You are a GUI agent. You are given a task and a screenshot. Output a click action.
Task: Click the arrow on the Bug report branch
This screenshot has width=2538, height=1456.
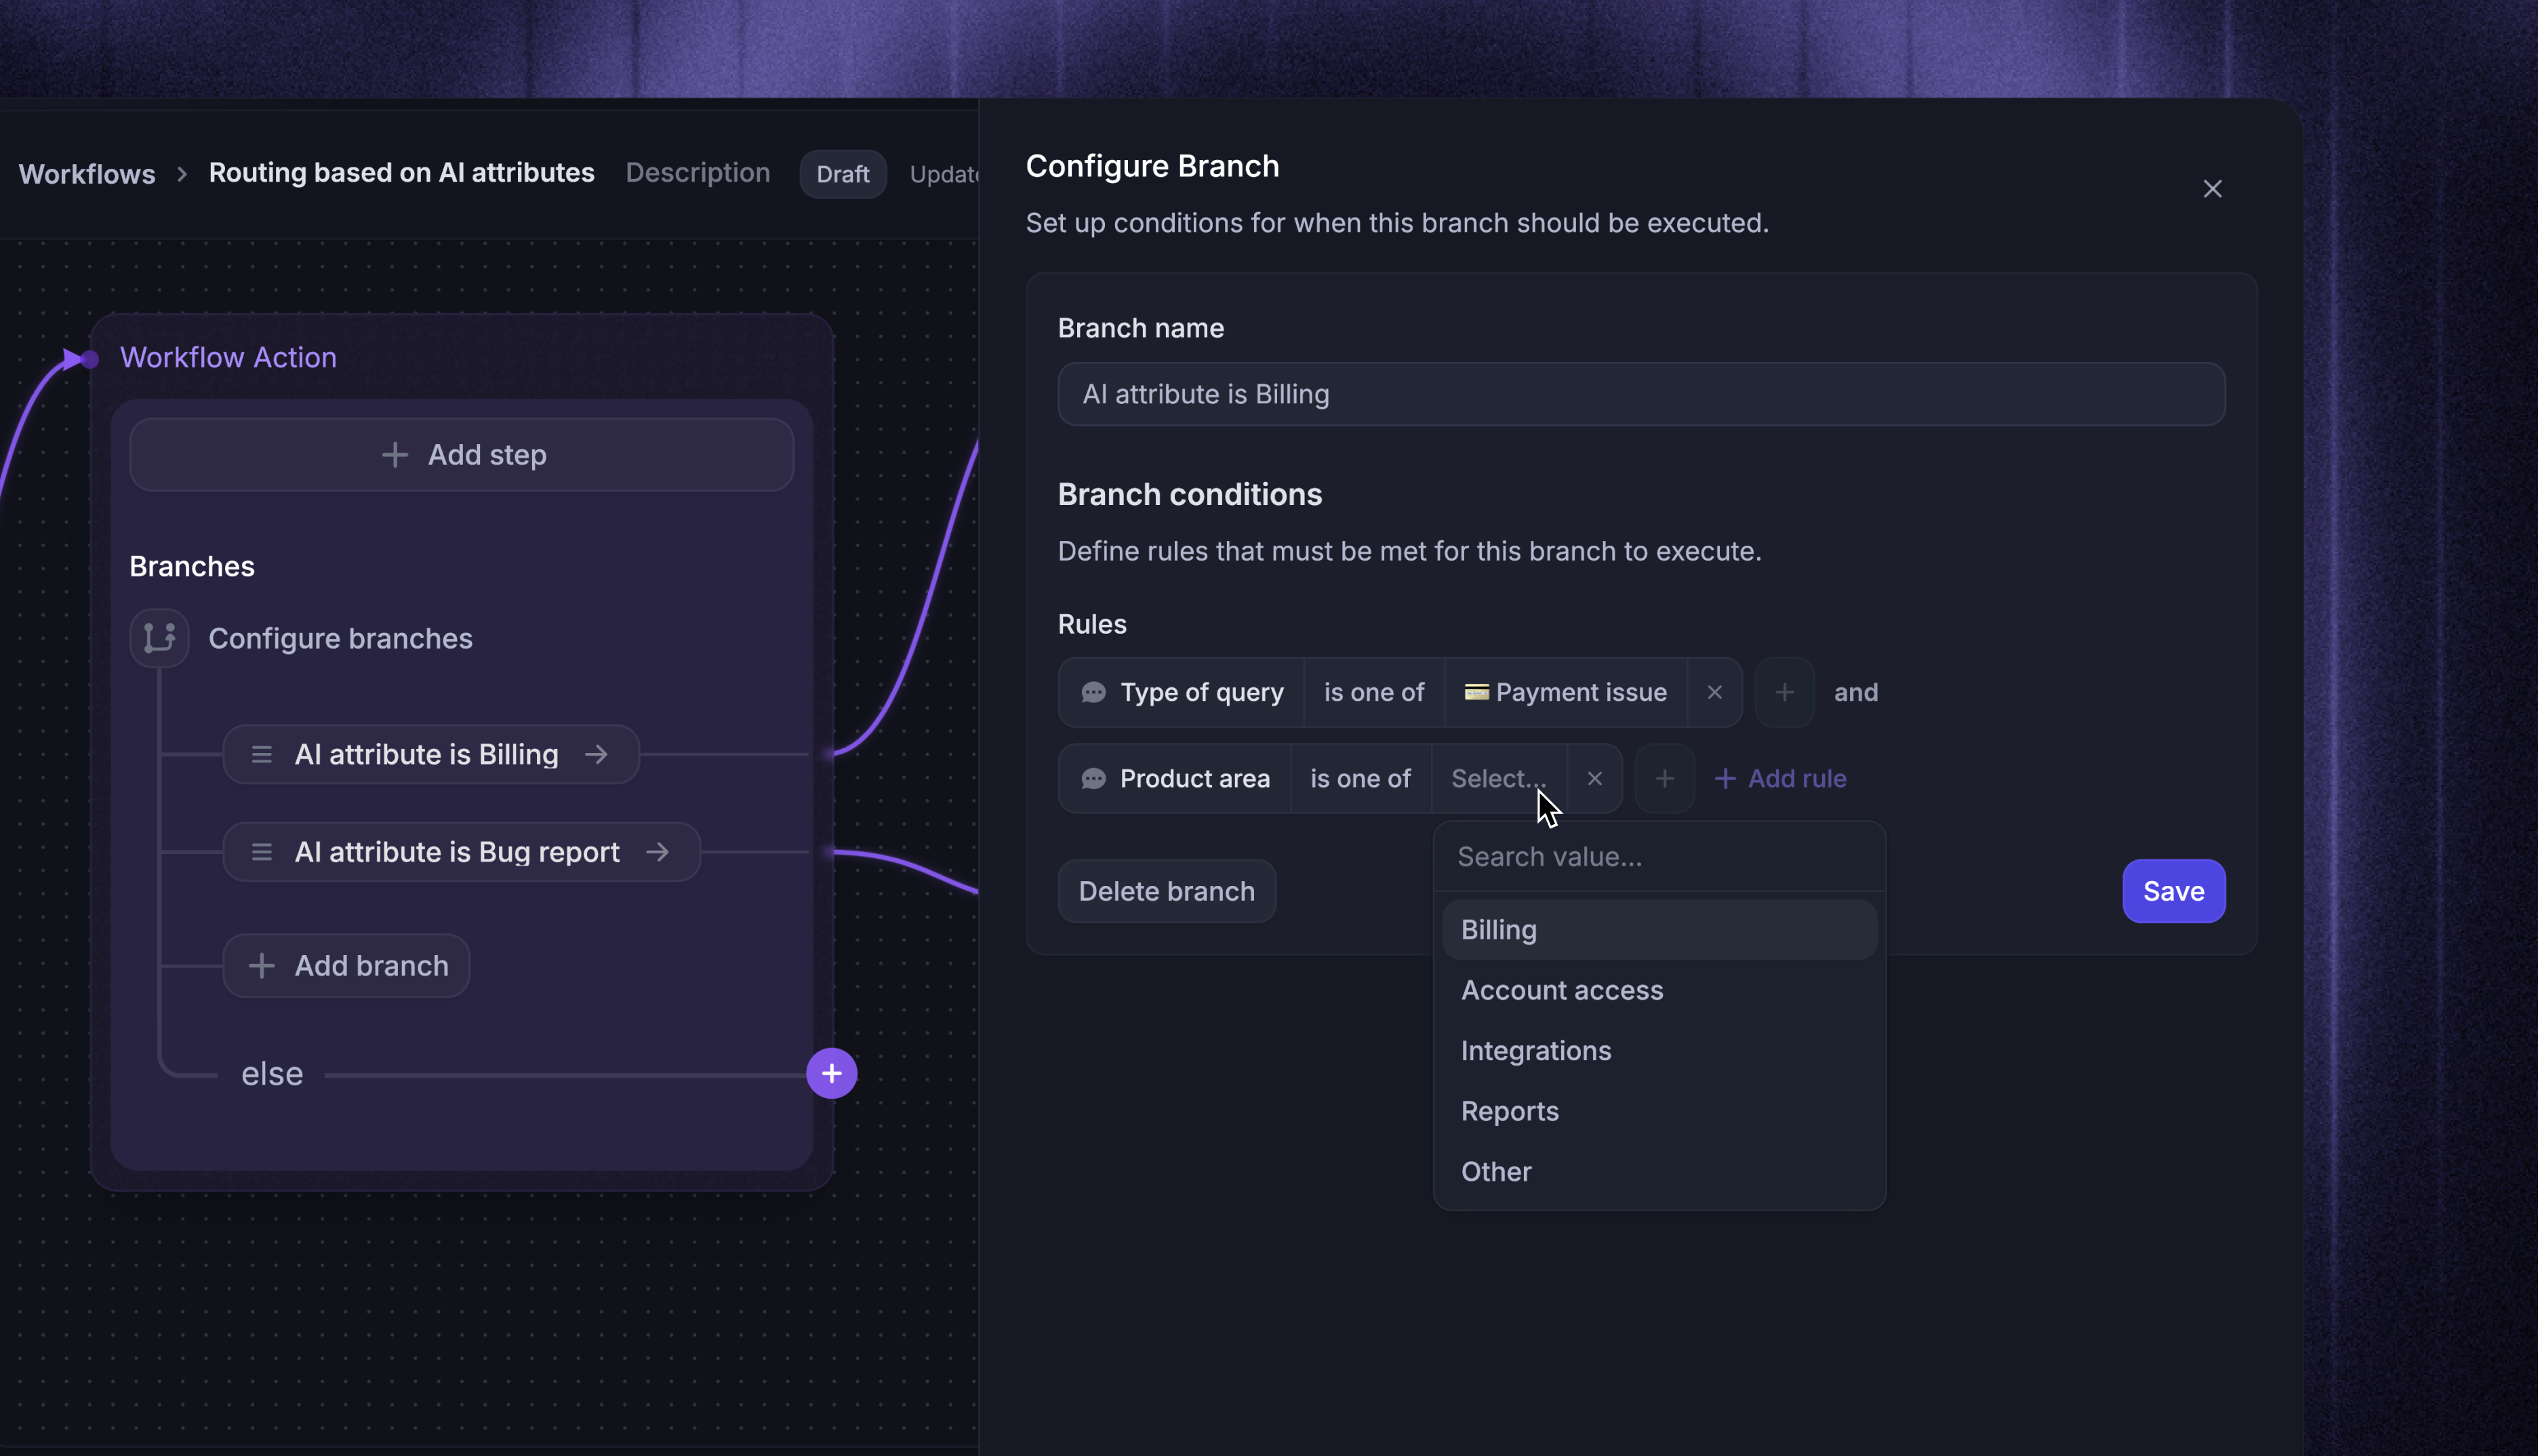point(658,852)
